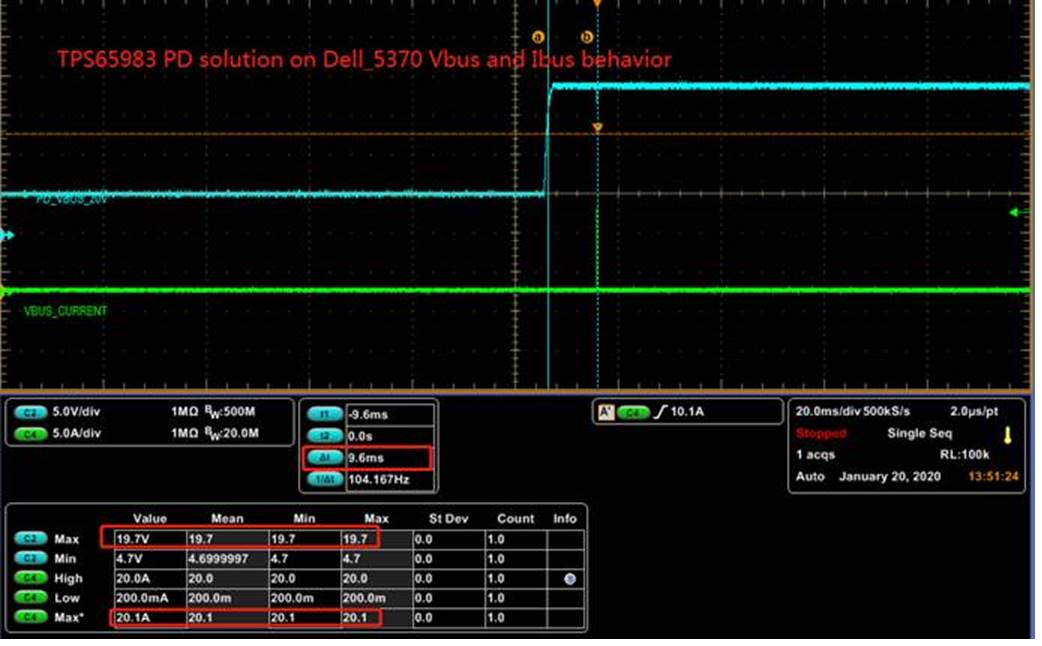Viewport: 1042px width, 646px height.
Task: Click the 4.7V value cell in Min row
Action: tap(150, 560)
